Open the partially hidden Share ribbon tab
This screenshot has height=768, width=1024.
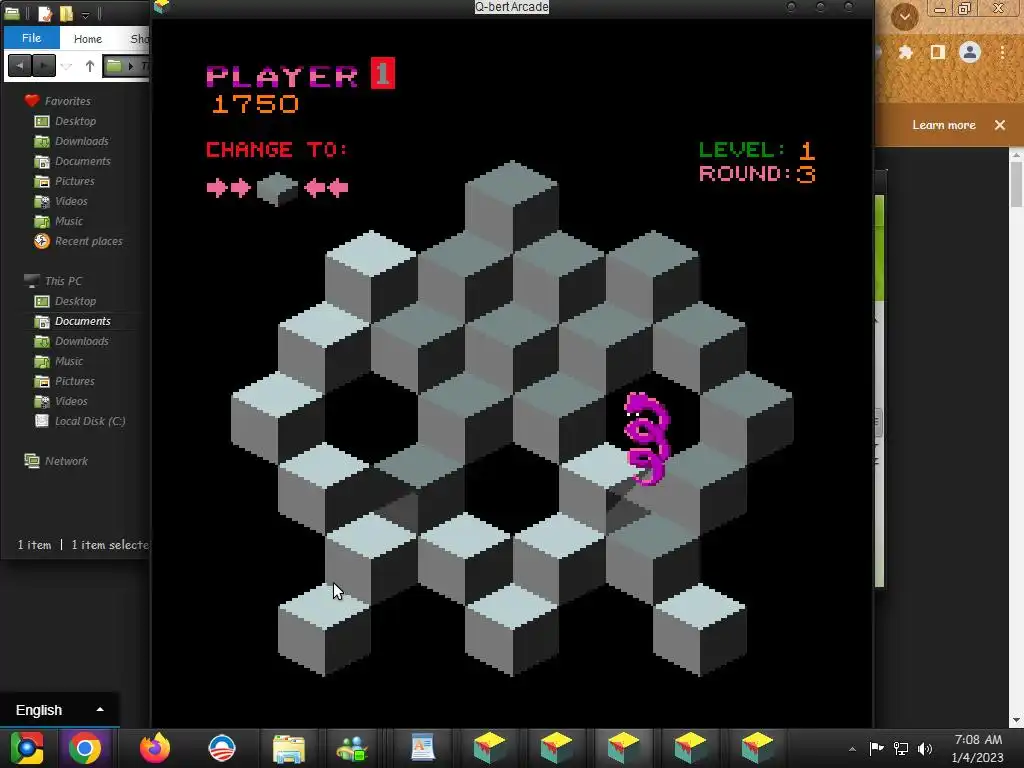click(140, 39)
